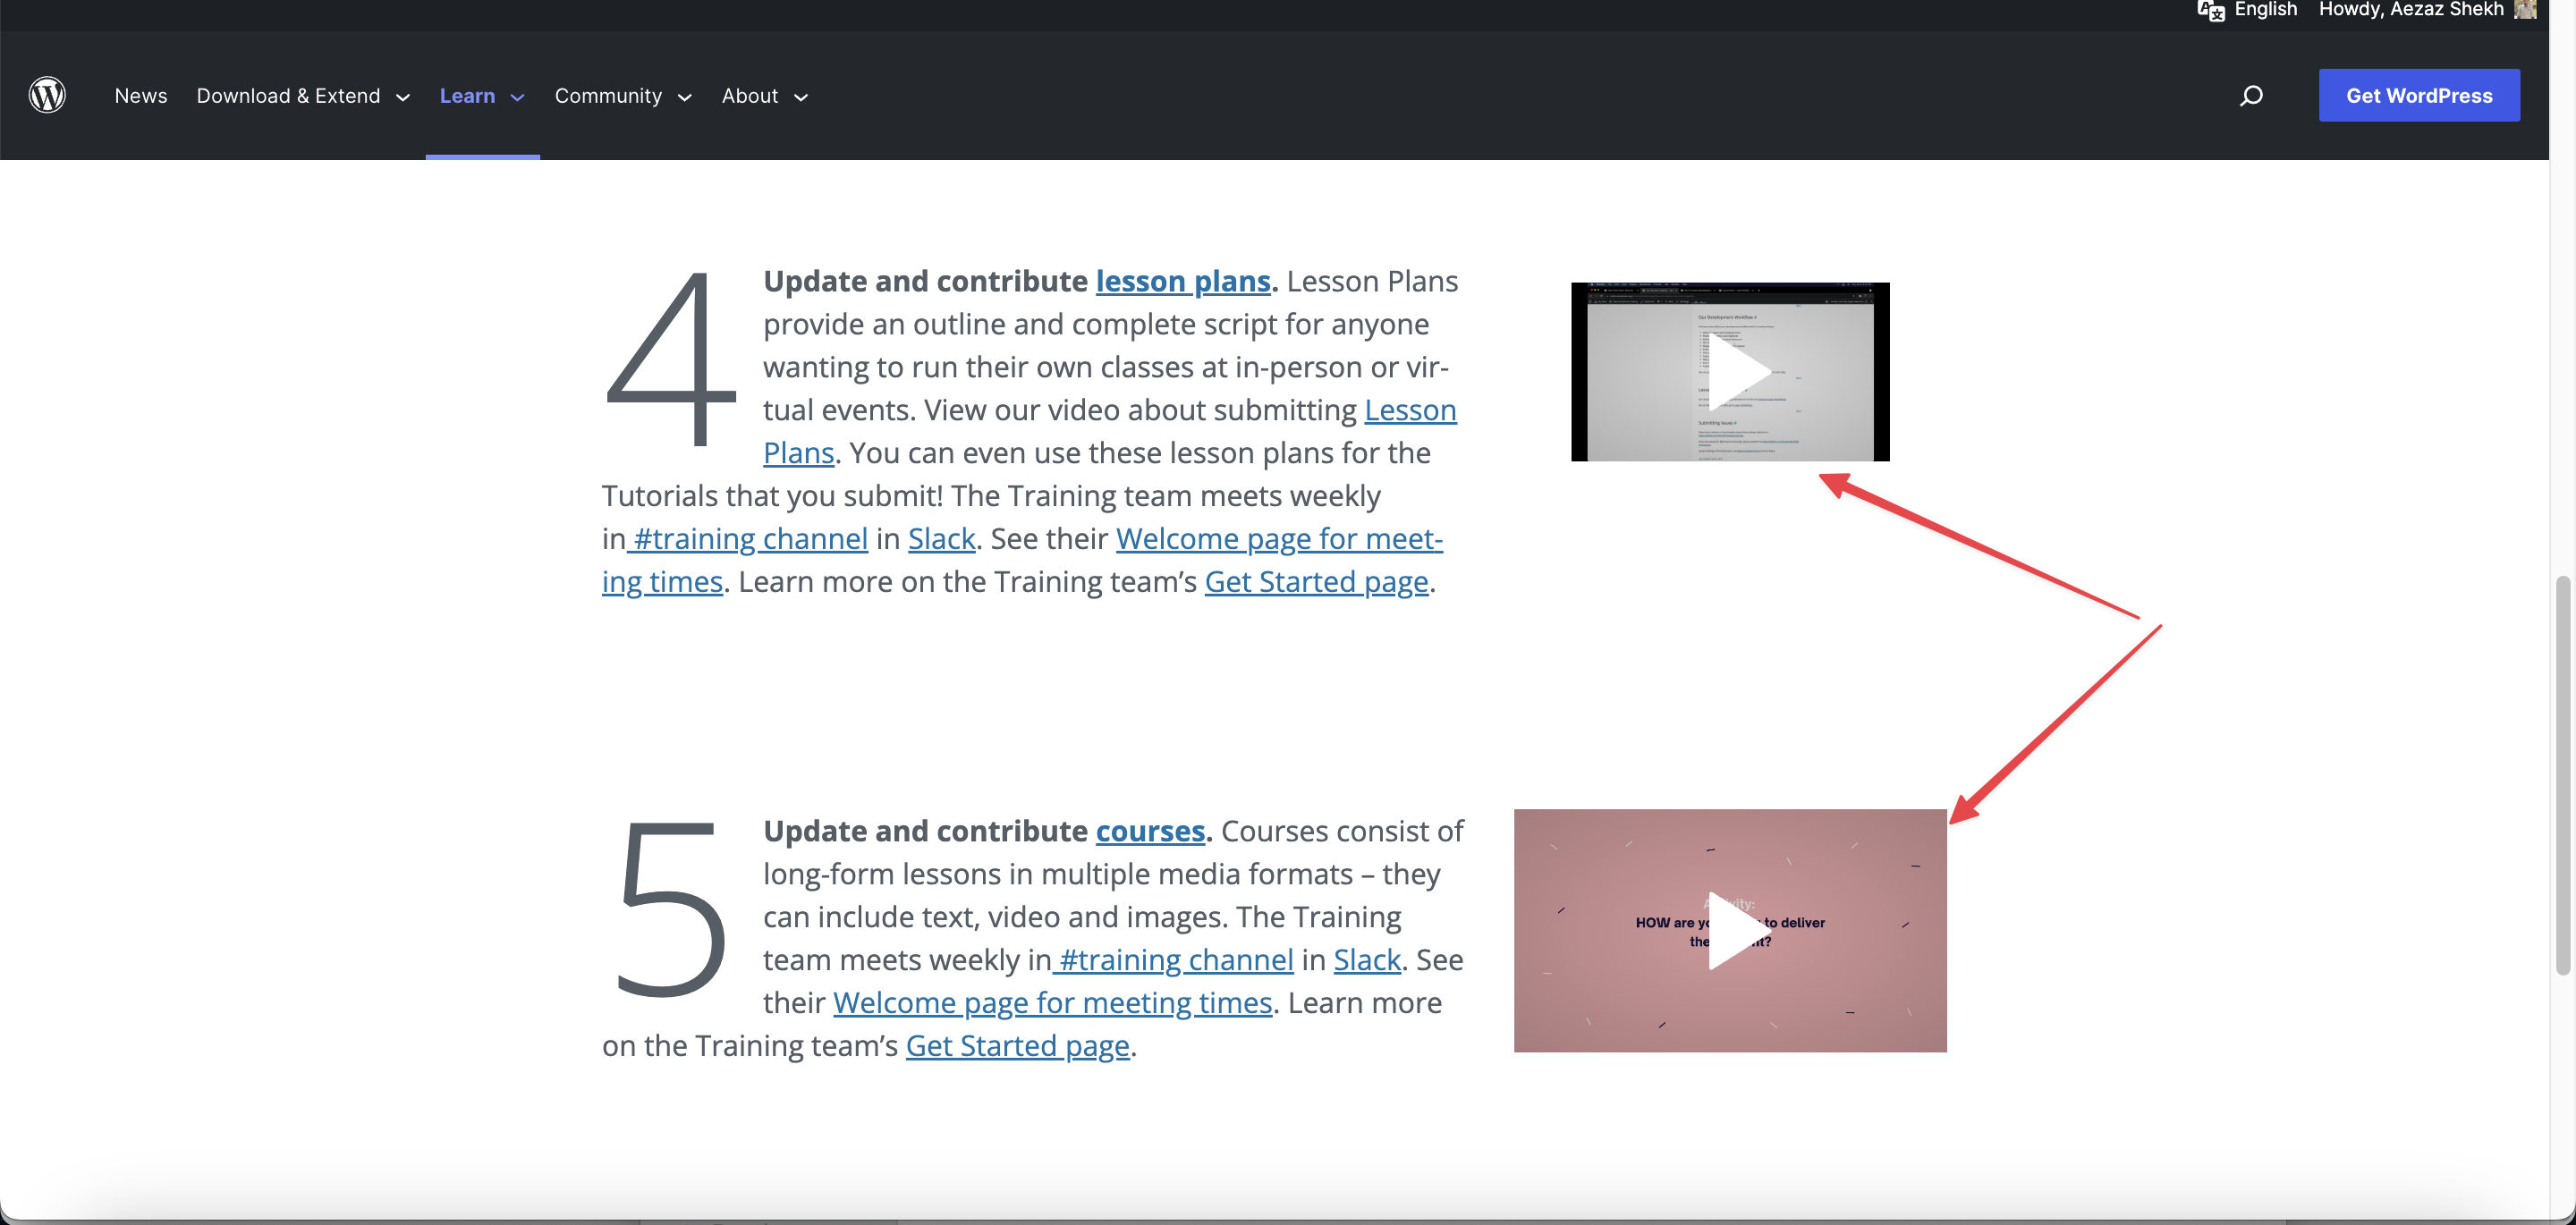Viewport: 2576px width, 1225px height.
Task: Open Welcome page for meeting times
Action: tap(1051, 1002)
